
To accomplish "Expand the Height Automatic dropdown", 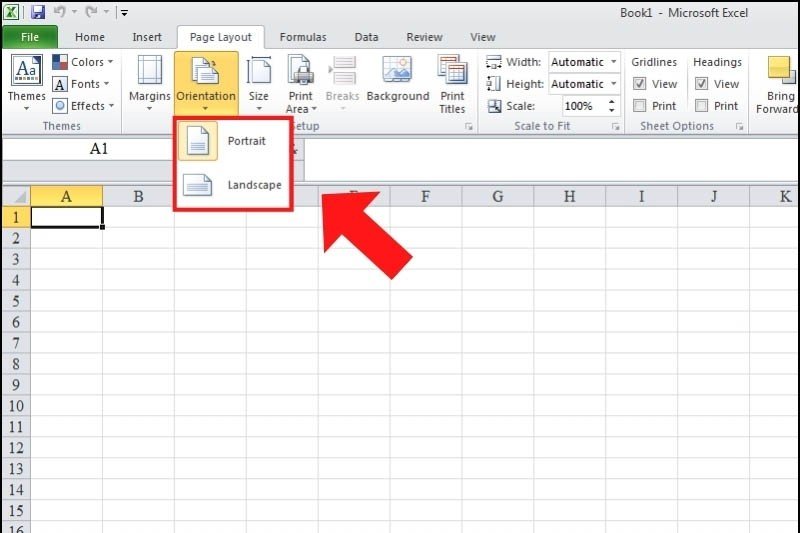I will pos(613,84).
